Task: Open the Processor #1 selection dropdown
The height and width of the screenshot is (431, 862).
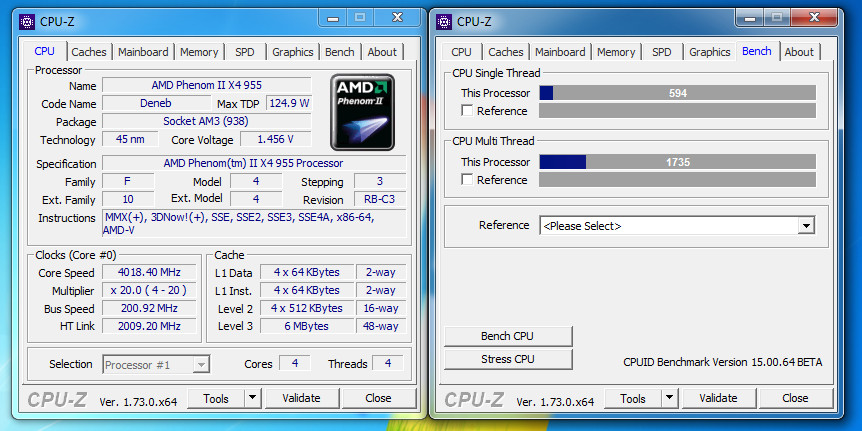Action: click(x=156, y=364)
